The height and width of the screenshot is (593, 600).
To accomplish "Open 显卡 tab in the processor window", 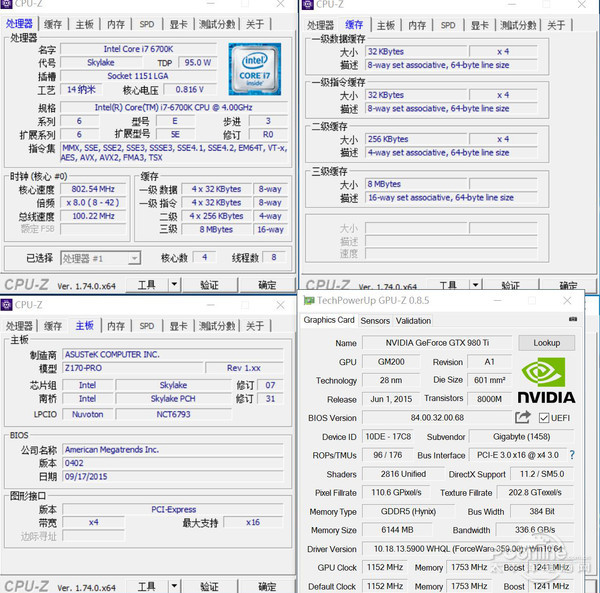I will (179, 24).
